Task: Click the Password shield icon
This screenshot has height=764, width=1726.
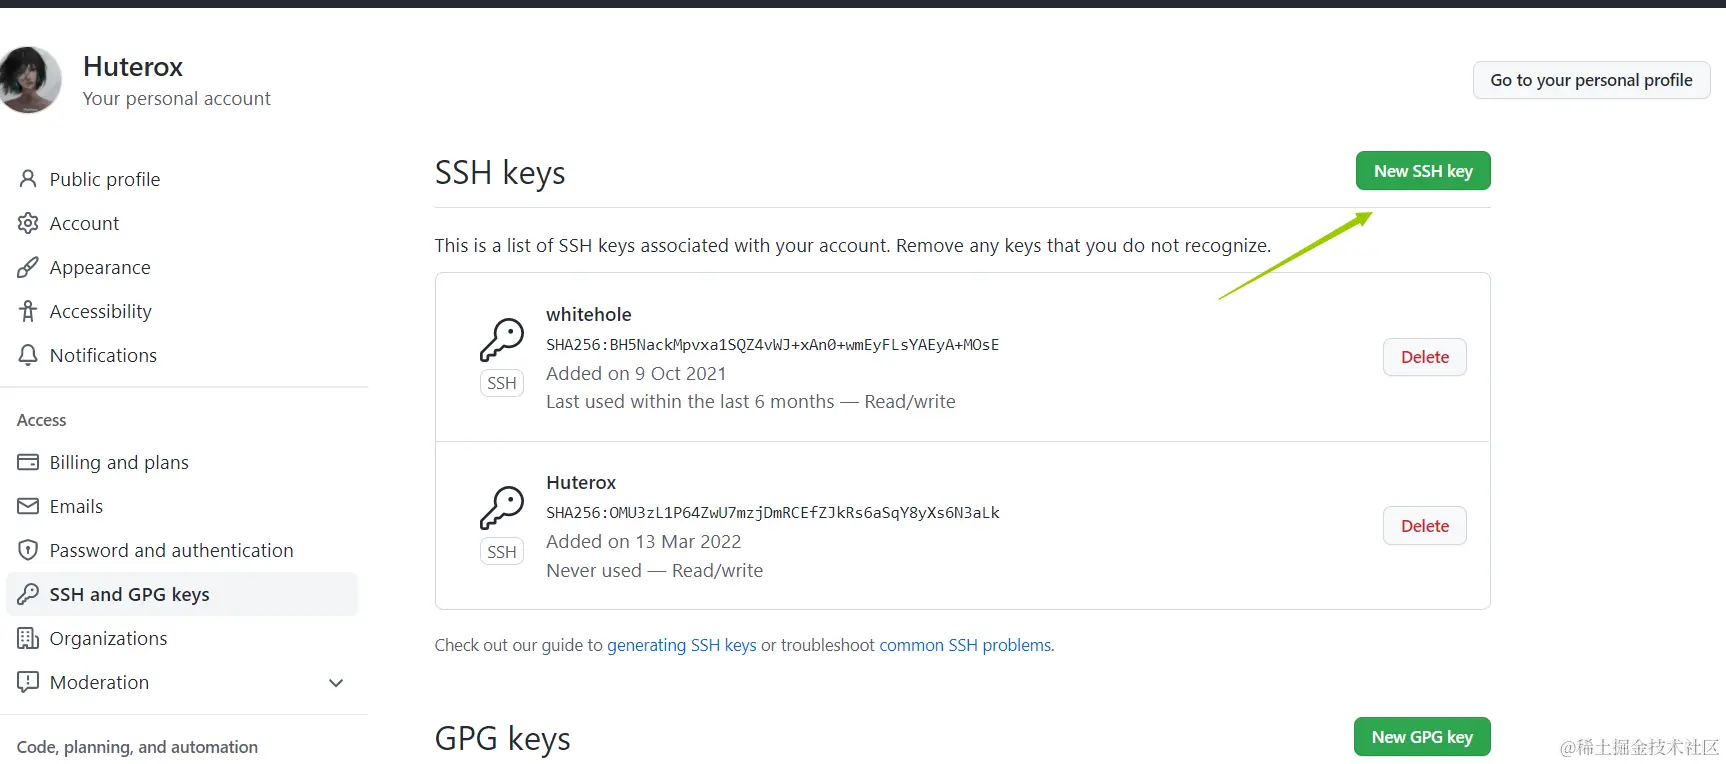Action: point(28,550)
